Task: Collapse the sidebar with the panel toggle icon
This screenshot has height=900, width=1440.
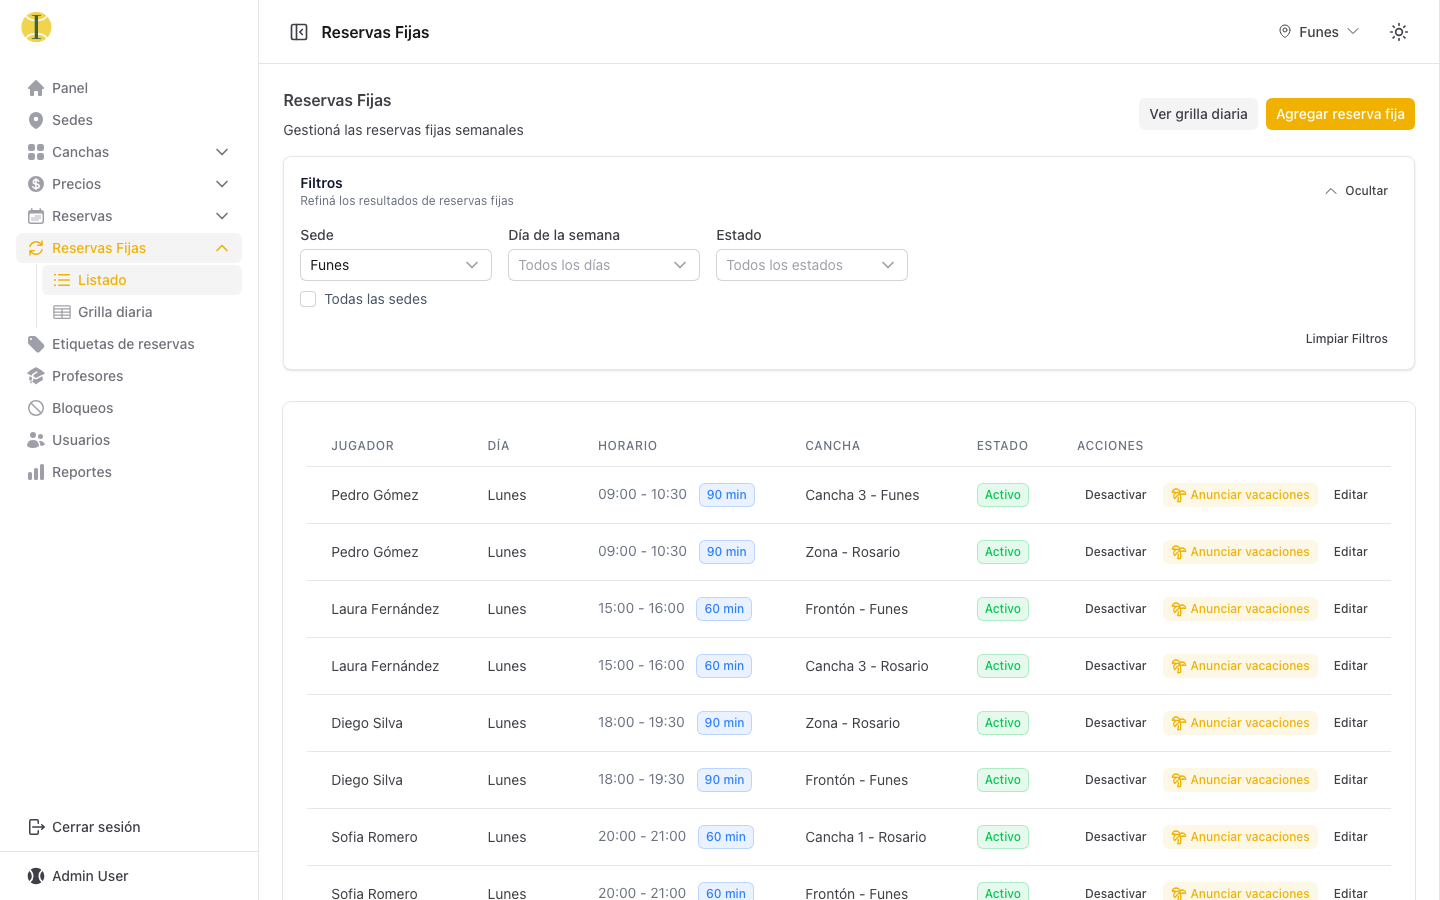Action: coord(299,32)
